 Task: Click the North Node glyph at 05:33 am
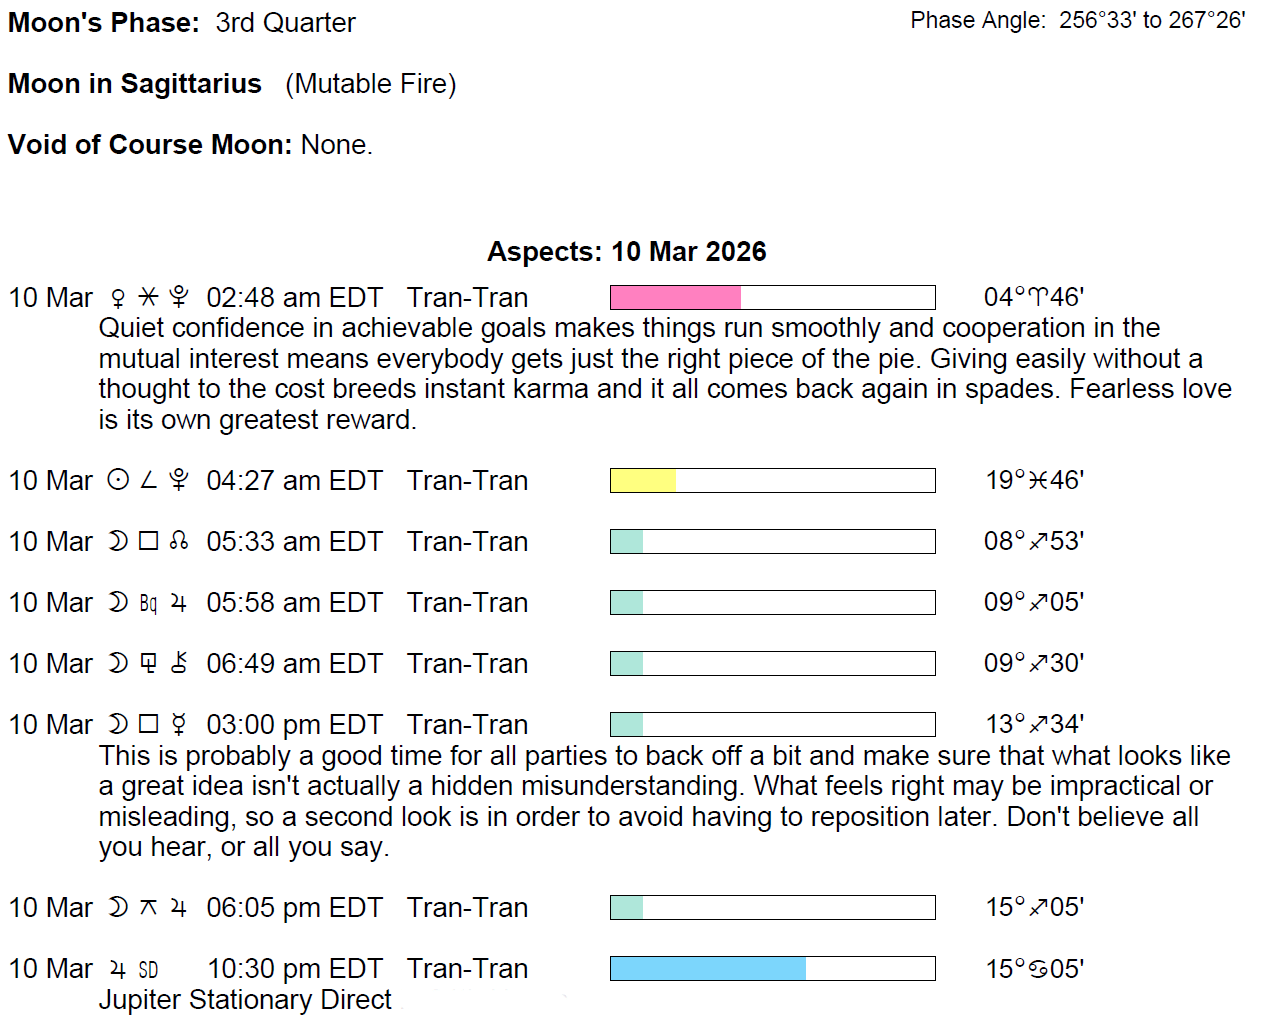click(x=179, y=542)
